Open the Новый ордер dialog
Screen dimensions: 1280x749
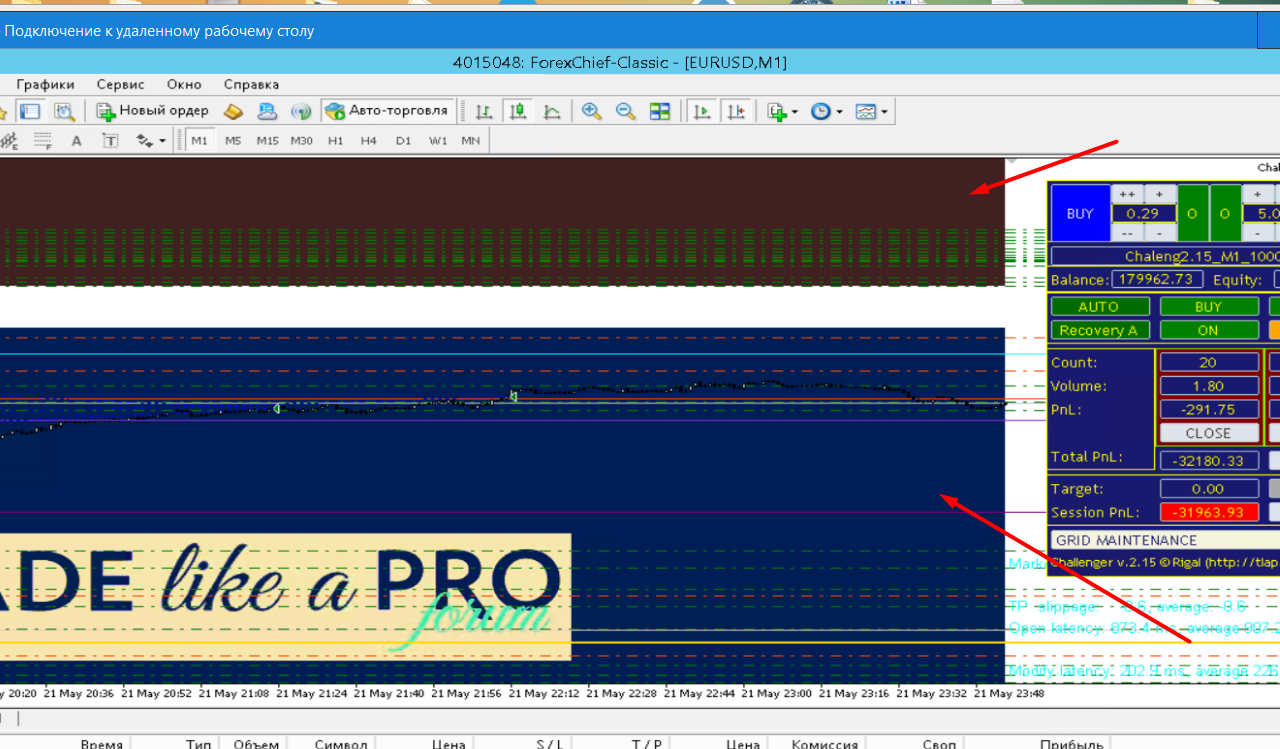152,111
